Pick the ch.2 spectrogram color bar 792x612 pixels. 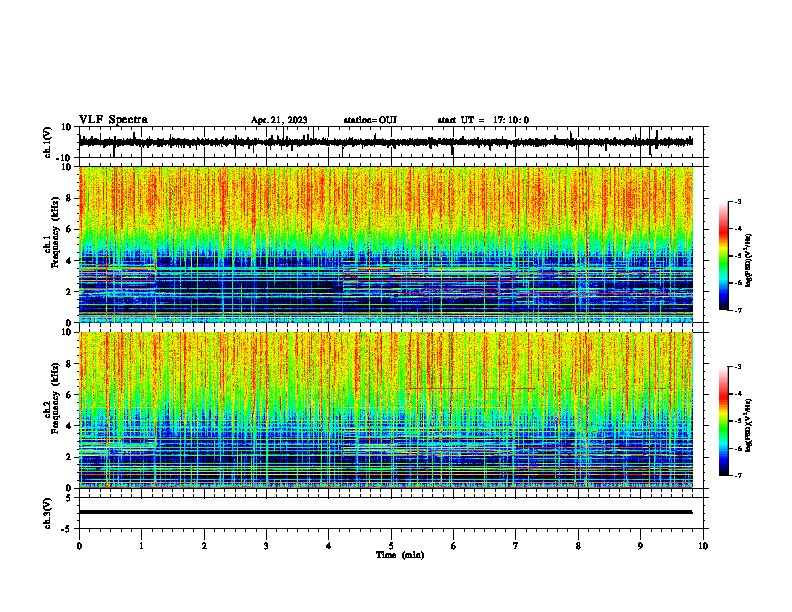click(x=724, y=421)
